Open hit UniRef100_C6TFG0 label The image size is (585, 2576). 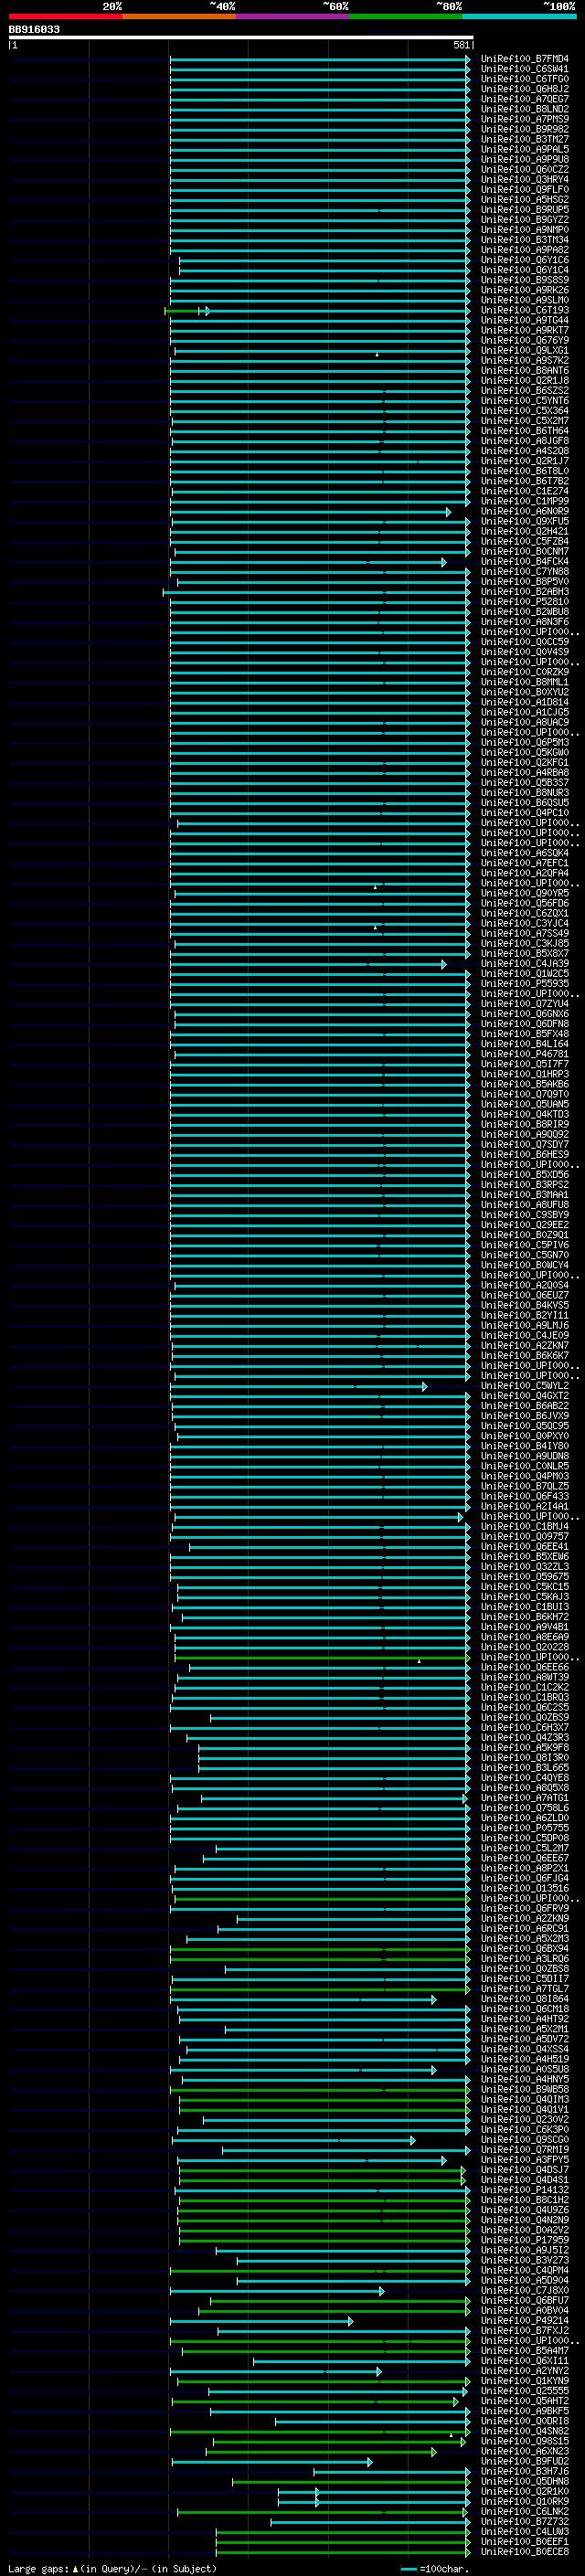[525, 79]
